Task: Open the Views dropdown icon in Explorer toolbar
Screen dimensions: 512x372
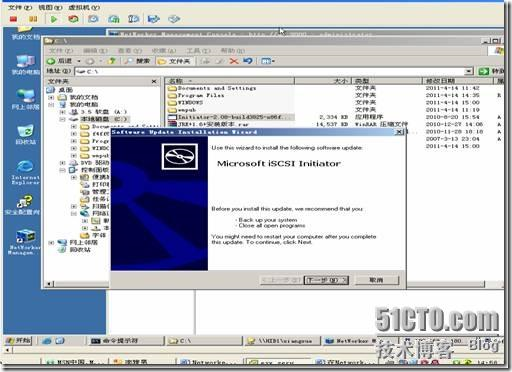Action: tap(268, 61)
